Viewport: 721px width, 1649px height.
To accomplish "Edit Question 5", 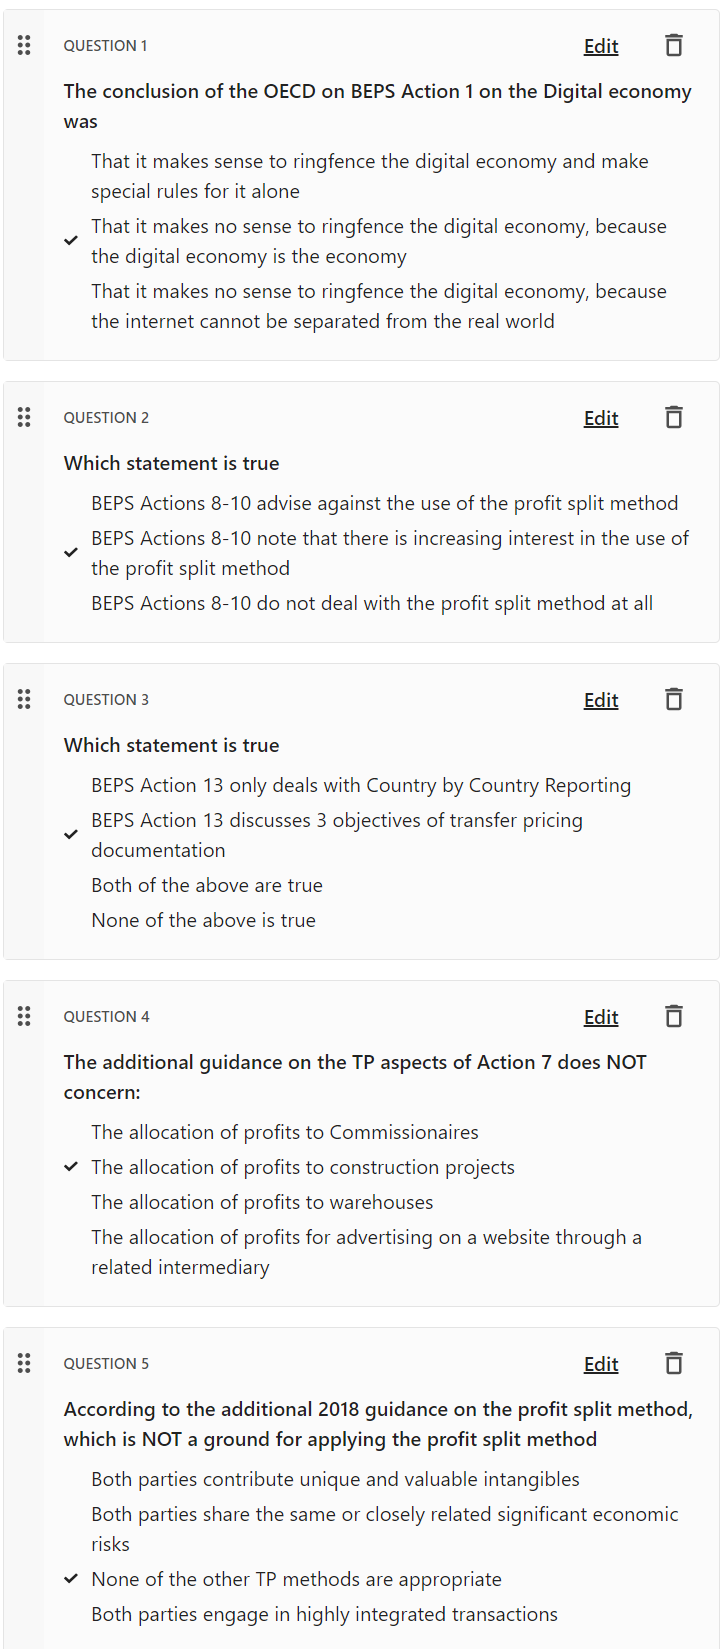I will click(x=601, y=1364).
